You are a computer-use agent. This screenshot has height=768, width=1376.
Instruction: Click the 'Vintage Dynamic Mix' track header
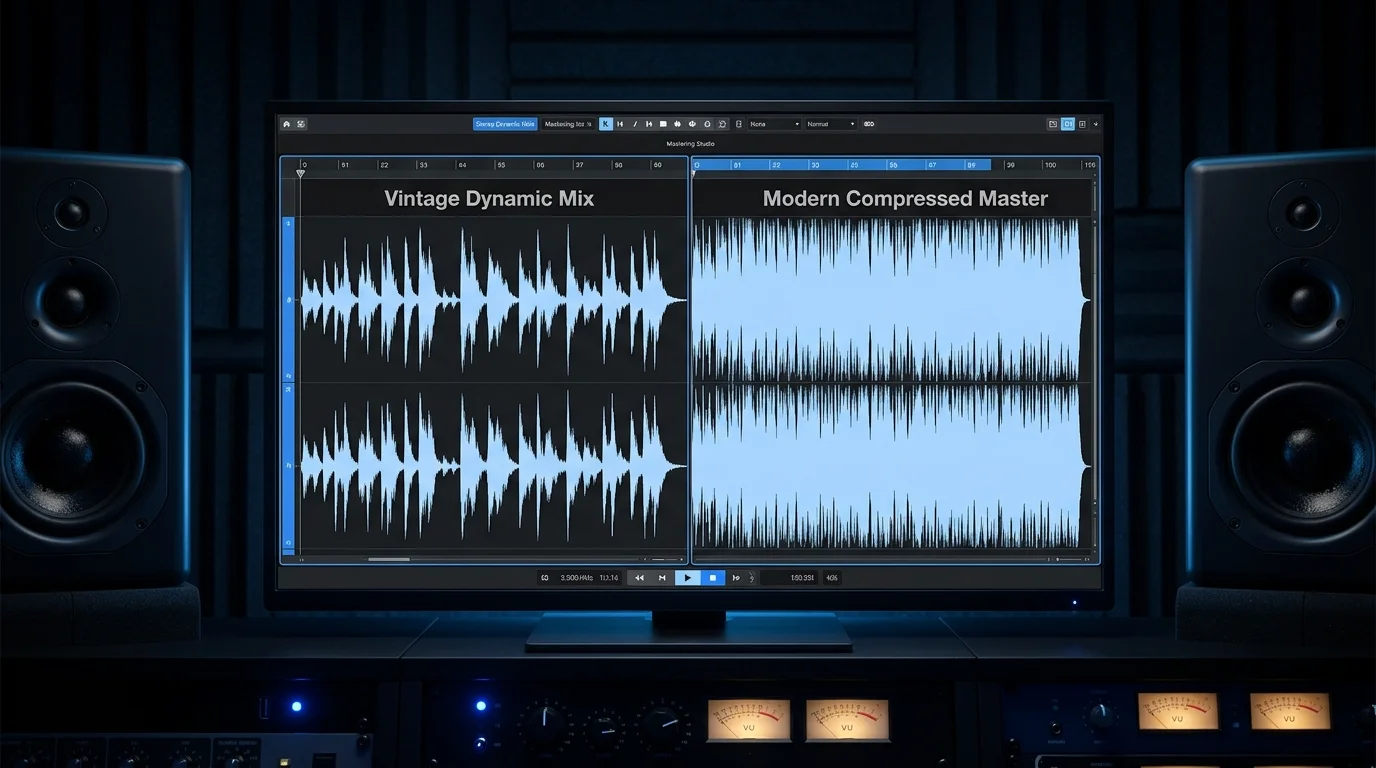pos(489,199)
